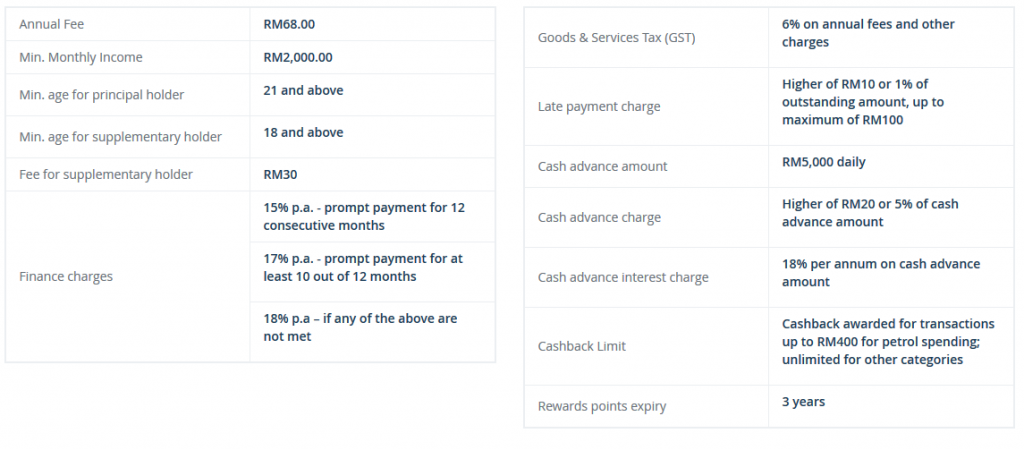1024x450 pixels.
Task: Select the RM2,000.00 income value
Action: [x=298, y=57]
